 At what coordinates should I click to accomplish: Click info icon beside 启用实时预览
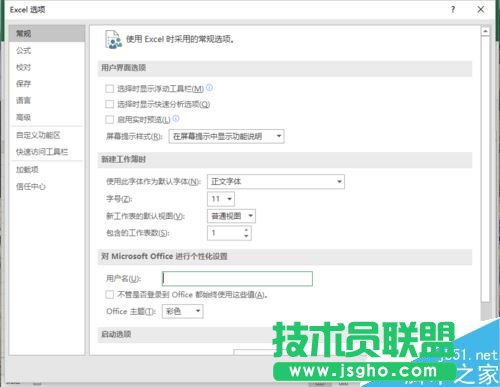tap(176, 118)
